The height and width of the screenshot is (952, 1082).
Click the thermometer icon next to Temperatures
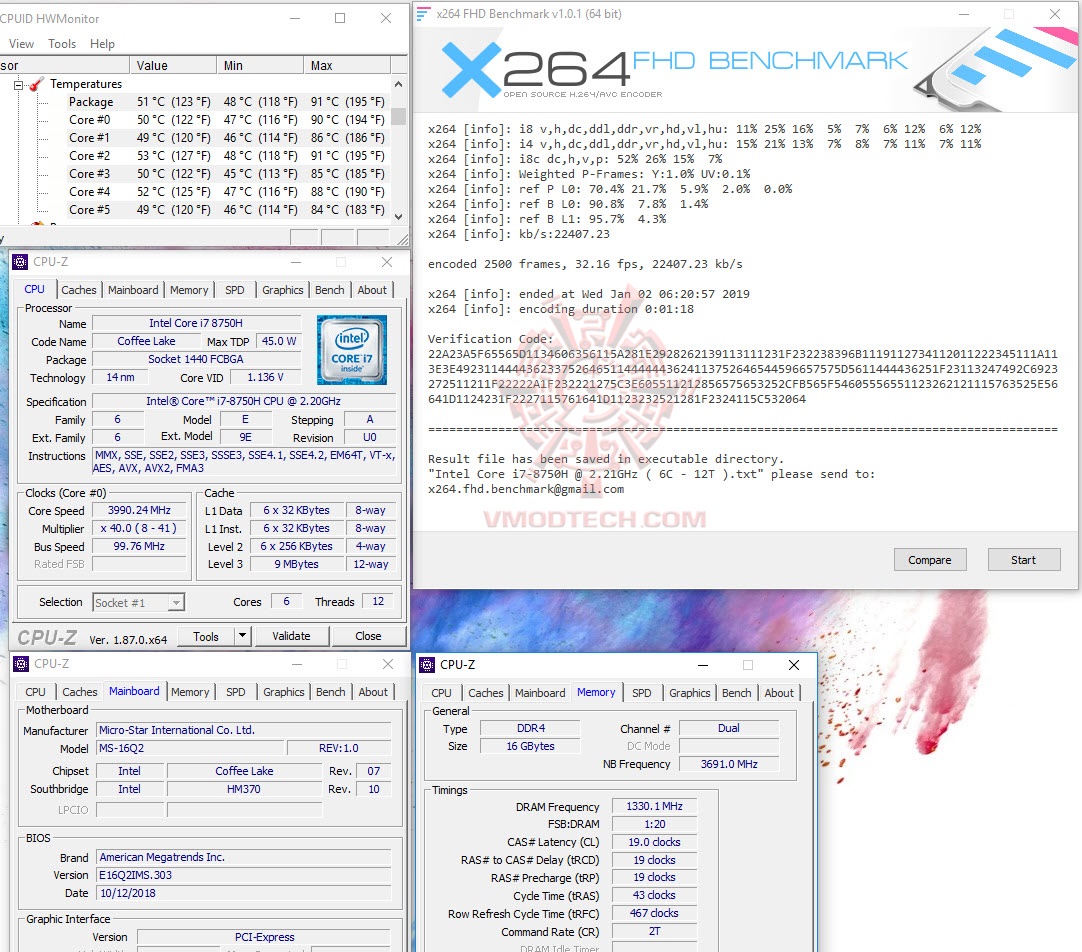37,84
